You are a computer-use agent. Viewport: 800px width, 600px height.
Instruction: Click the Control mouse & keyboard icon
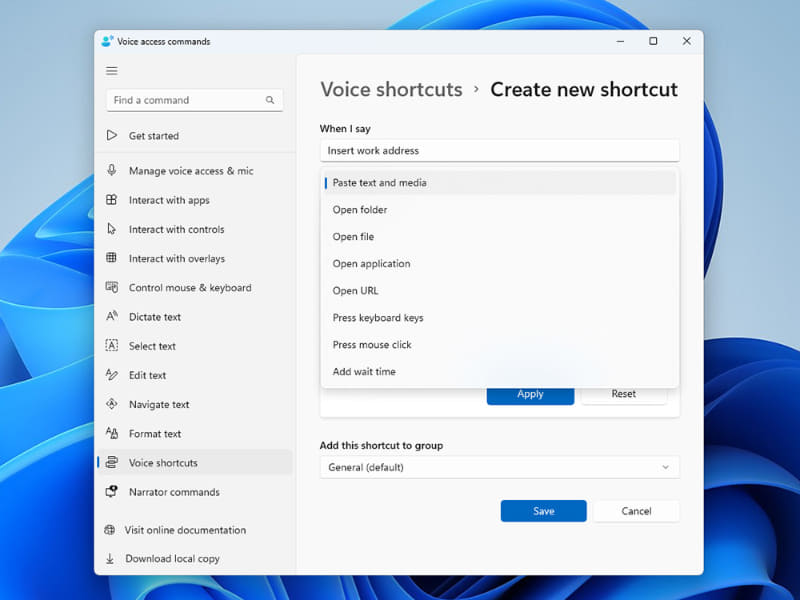pos(112,287)
